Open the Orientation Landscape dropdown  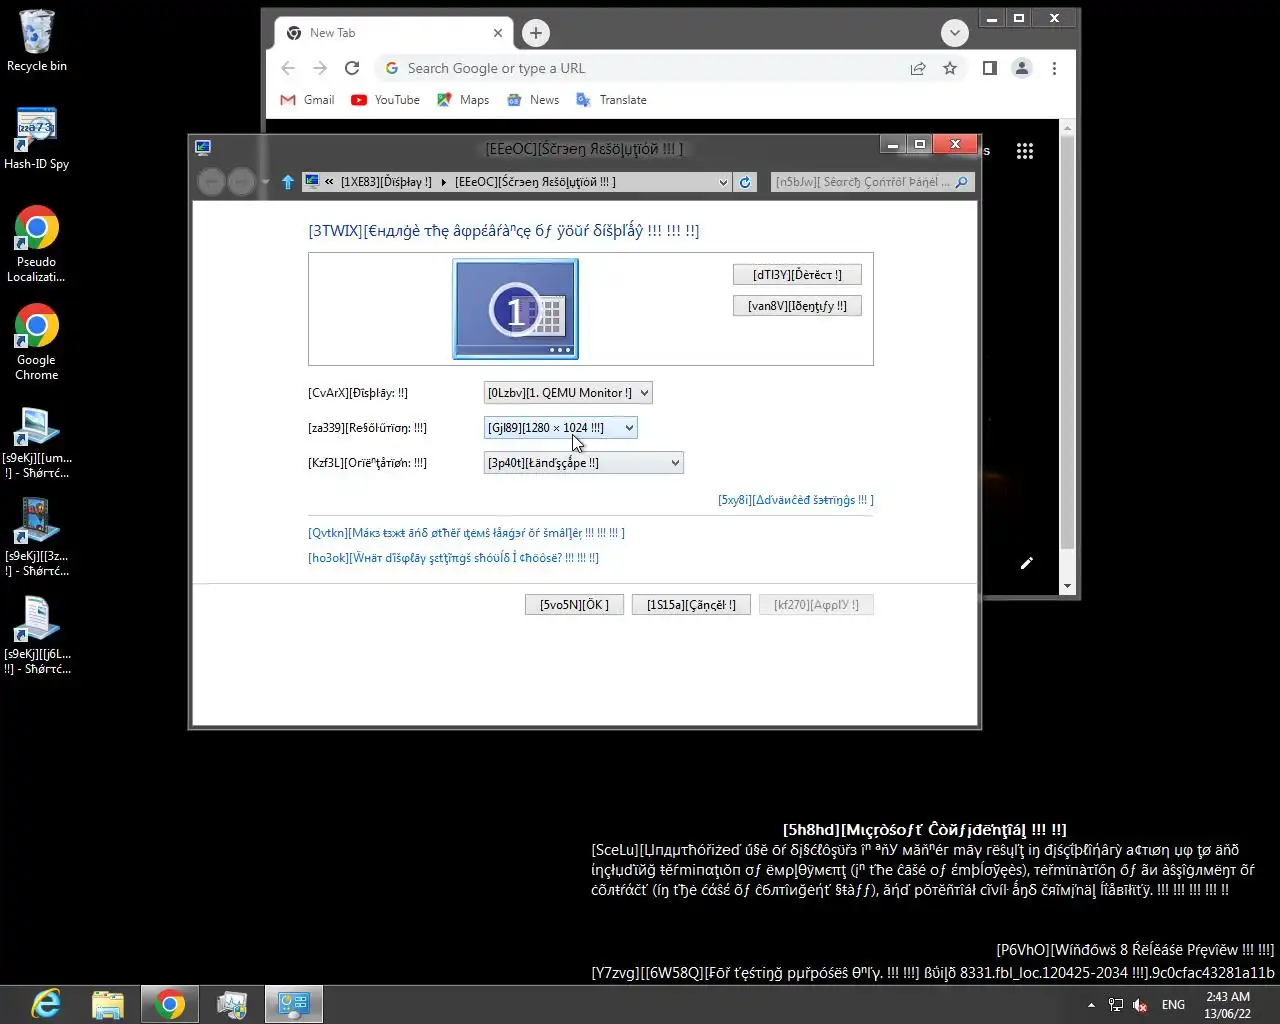pos(584,463)
